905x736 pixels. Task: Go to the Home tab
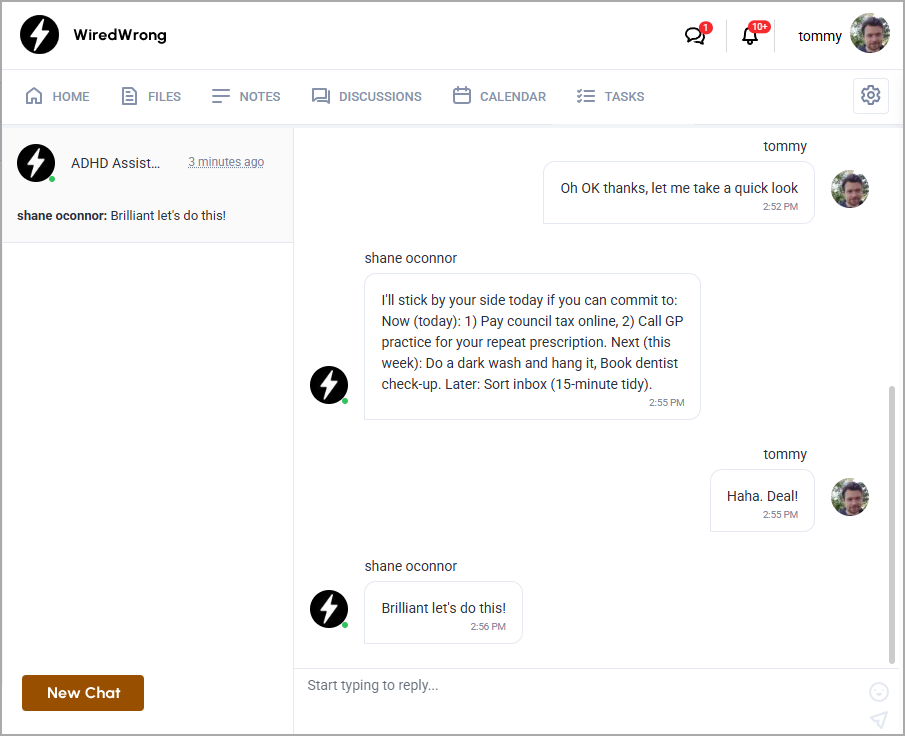pos(57,97)
